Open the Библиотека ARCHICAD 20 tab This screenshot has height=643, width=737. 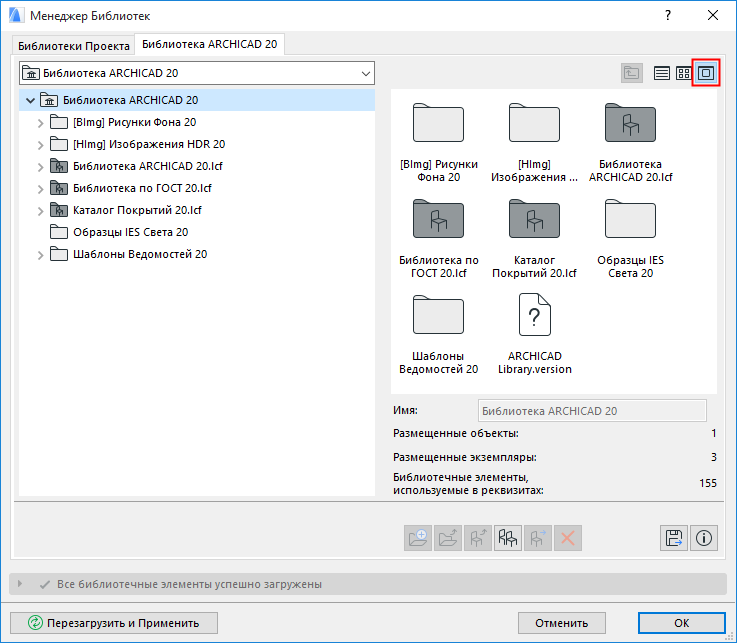click(x=210, y=44)
